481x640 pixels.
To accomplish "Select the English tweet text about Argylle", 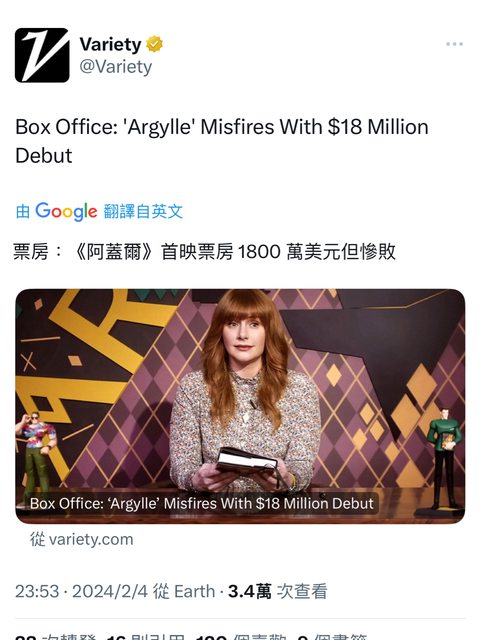I will click(222, 141).
